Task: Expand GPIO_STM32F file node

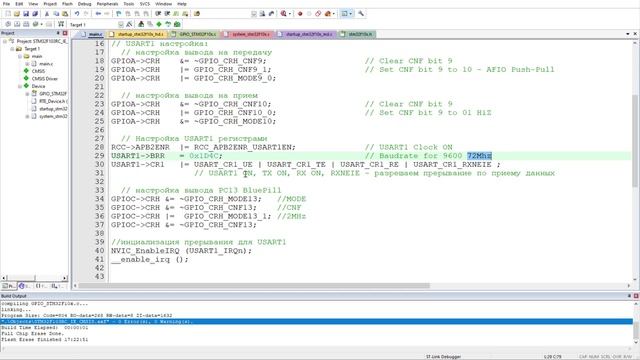Action: pyautogui.click(x=27, y=93)
